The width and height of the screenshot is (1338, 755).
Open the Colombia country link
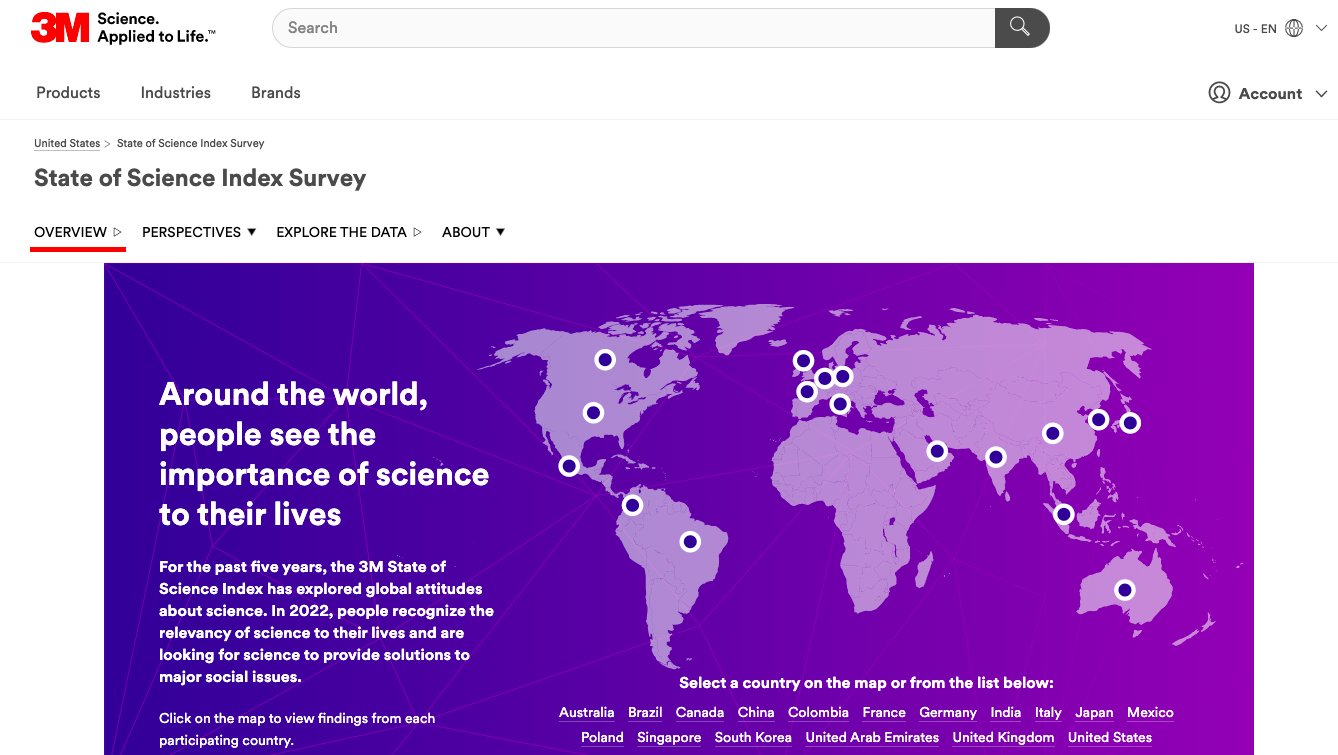(x=818, y=713)
